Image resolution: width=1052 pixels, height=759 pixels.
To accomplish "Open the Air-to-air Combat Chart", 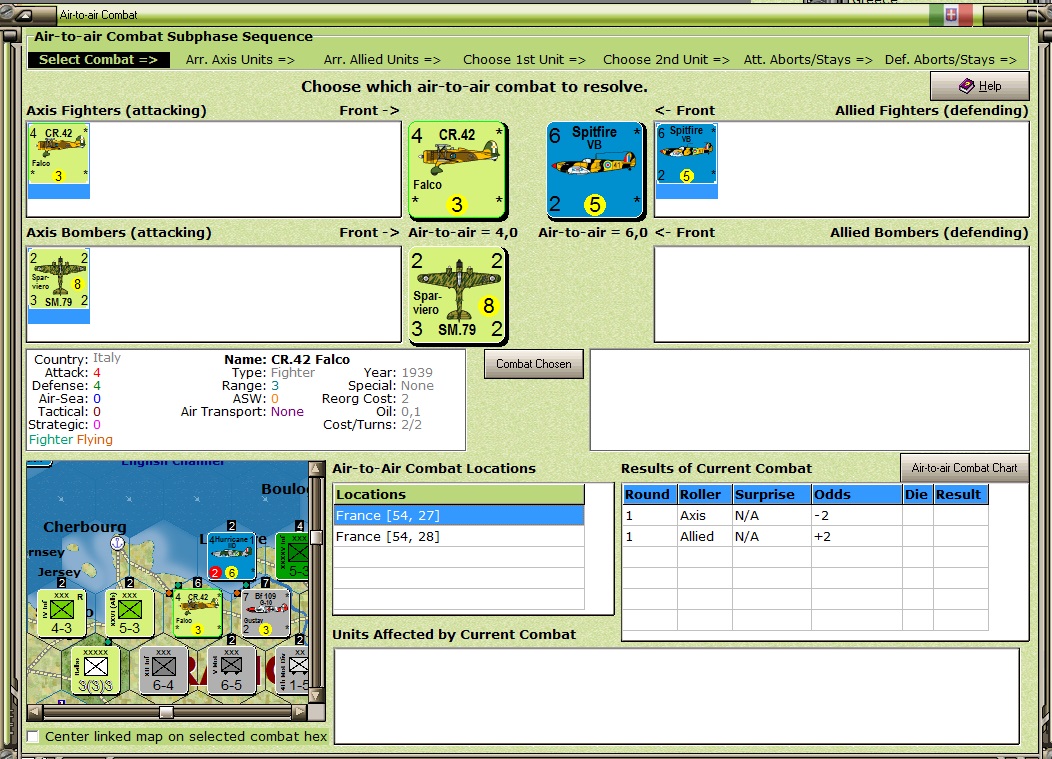I will 964,468.
